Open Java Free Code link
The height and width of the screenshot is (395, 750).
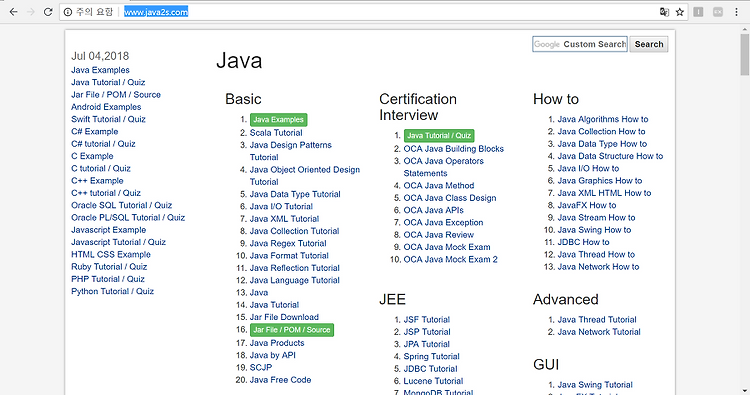280,380
